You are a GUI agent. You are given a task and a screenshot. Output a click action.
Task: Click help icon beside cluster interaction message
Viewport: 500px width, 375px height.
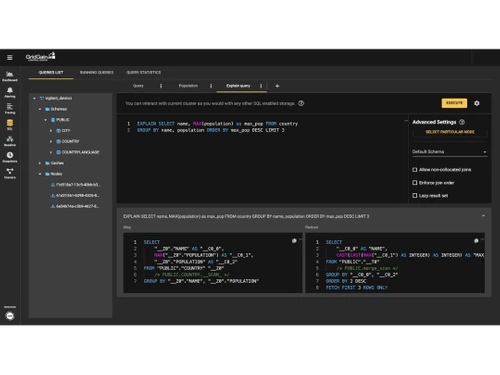pos(301,103)
